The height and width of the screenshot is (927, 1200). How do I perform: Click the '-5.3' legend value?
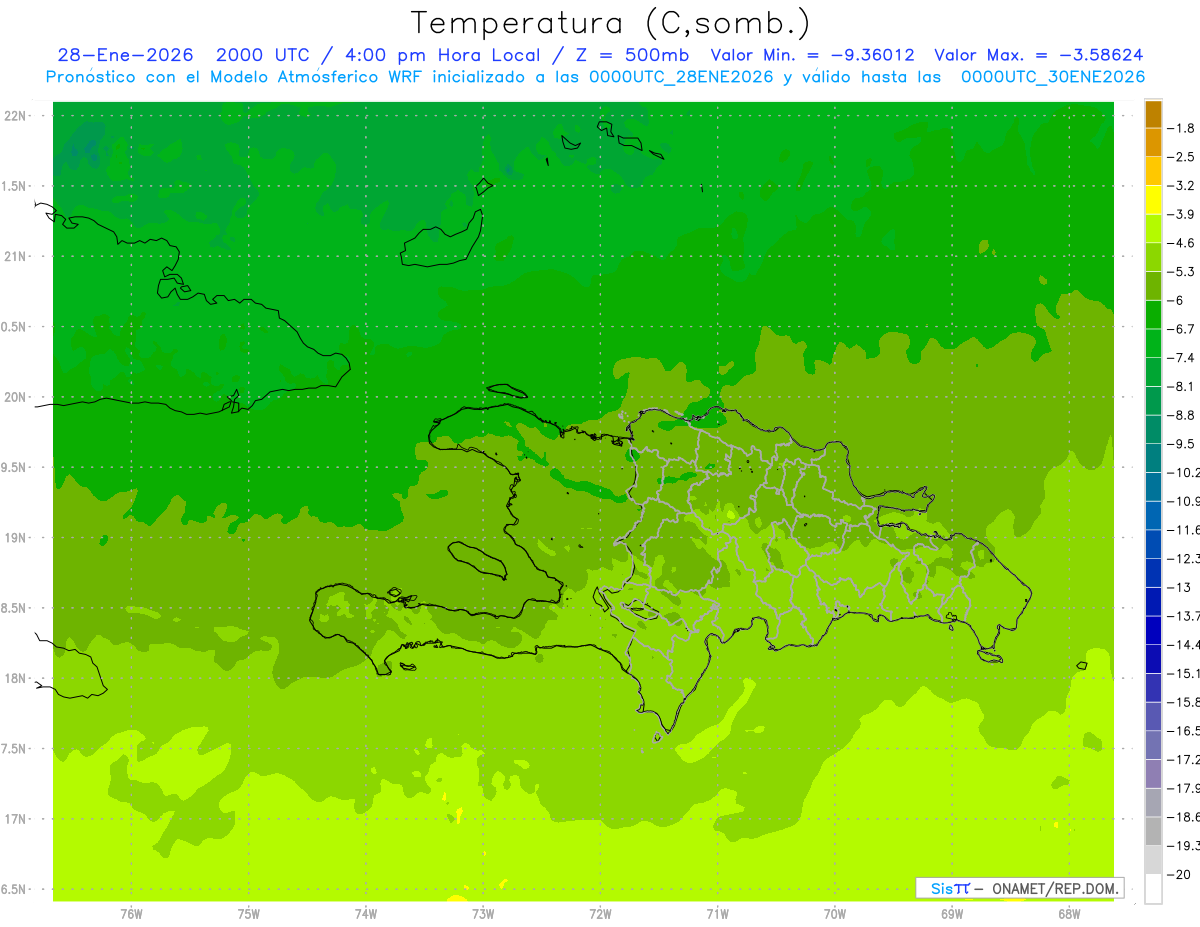click(1182, 272)
